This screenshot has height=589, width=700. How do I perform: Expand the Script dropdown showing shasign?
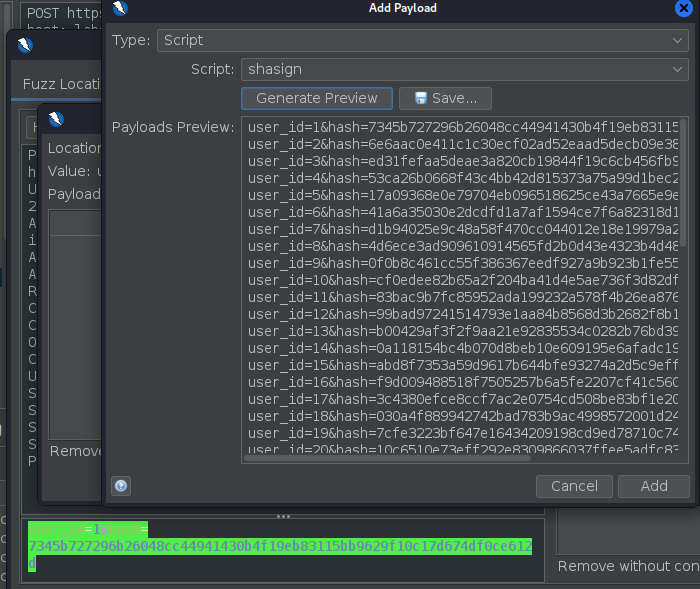[464, 69]
